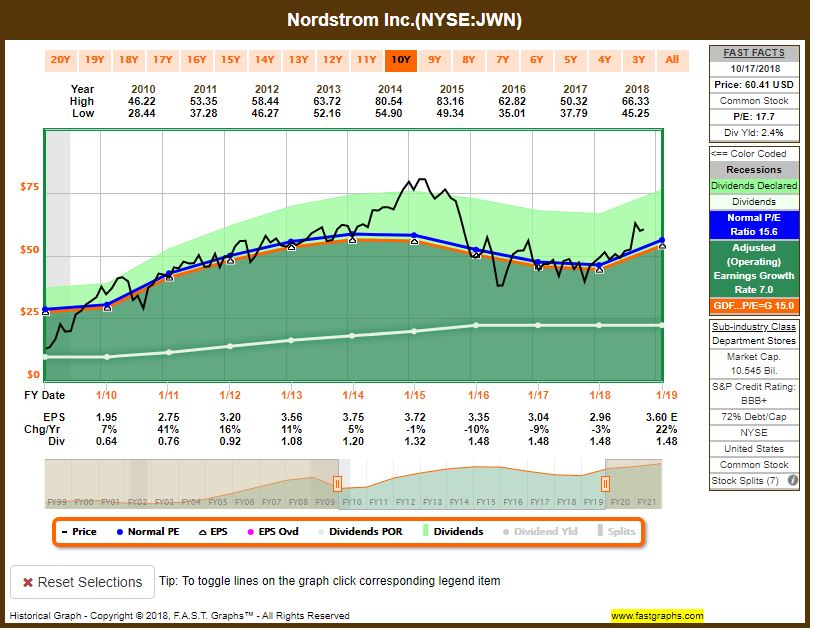Click the FY10 label in range navigator

(x=352, y=502)
